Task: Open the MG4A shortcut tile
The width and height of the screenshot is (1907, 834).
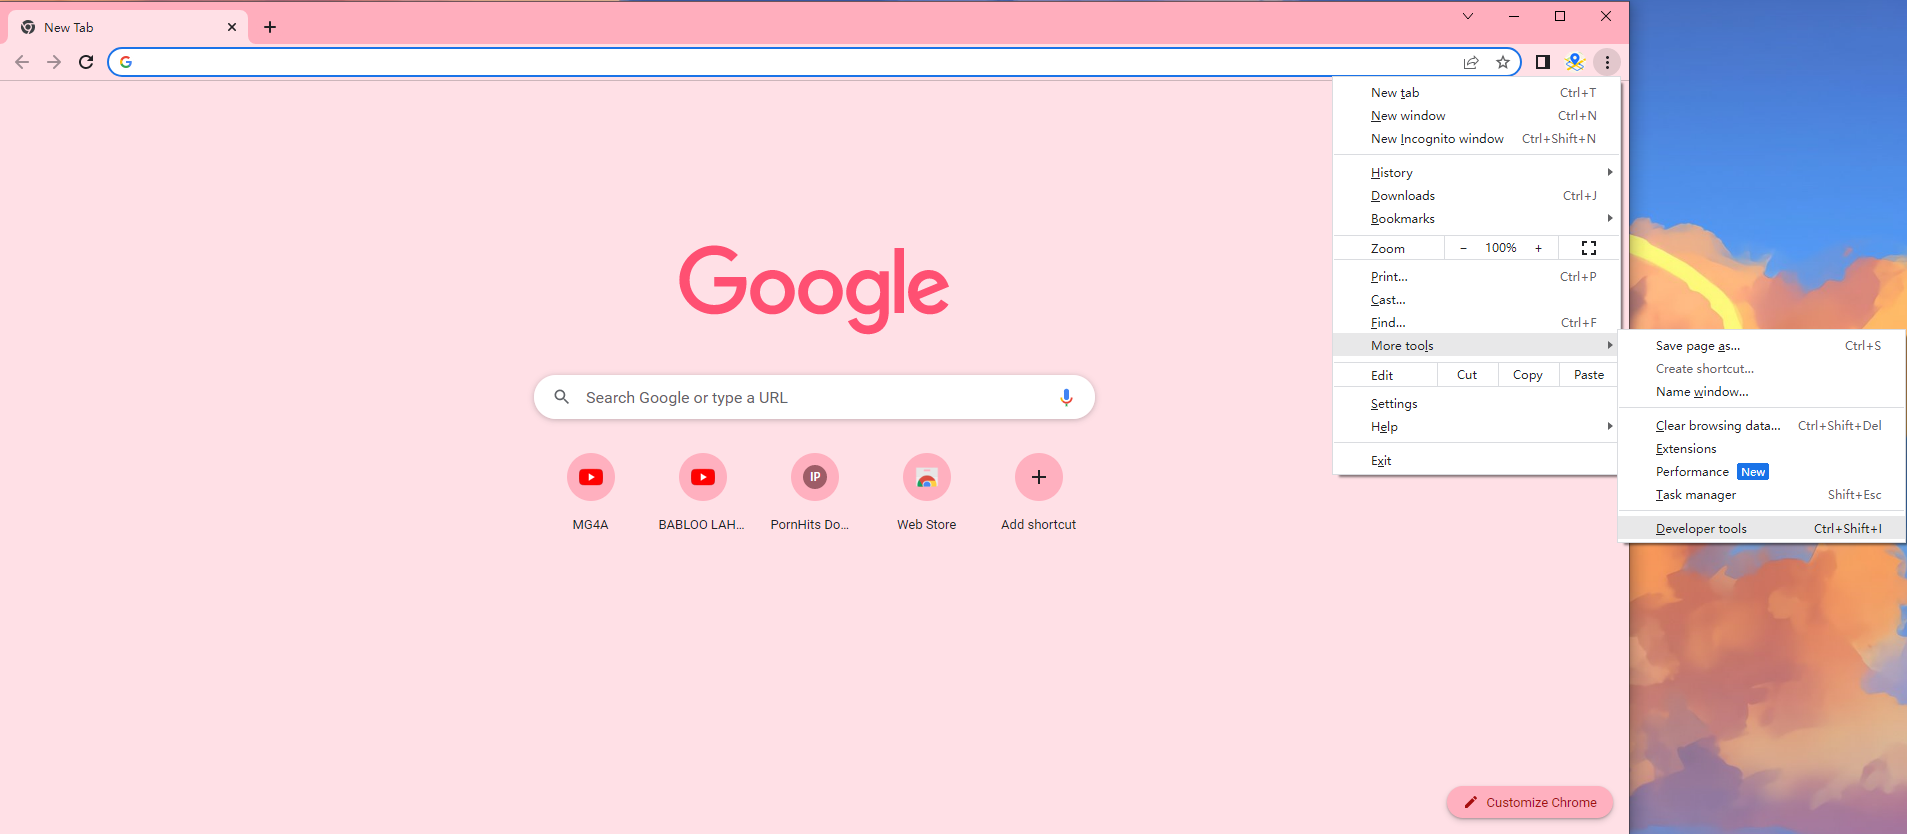Action: click(x=591, y=492)
